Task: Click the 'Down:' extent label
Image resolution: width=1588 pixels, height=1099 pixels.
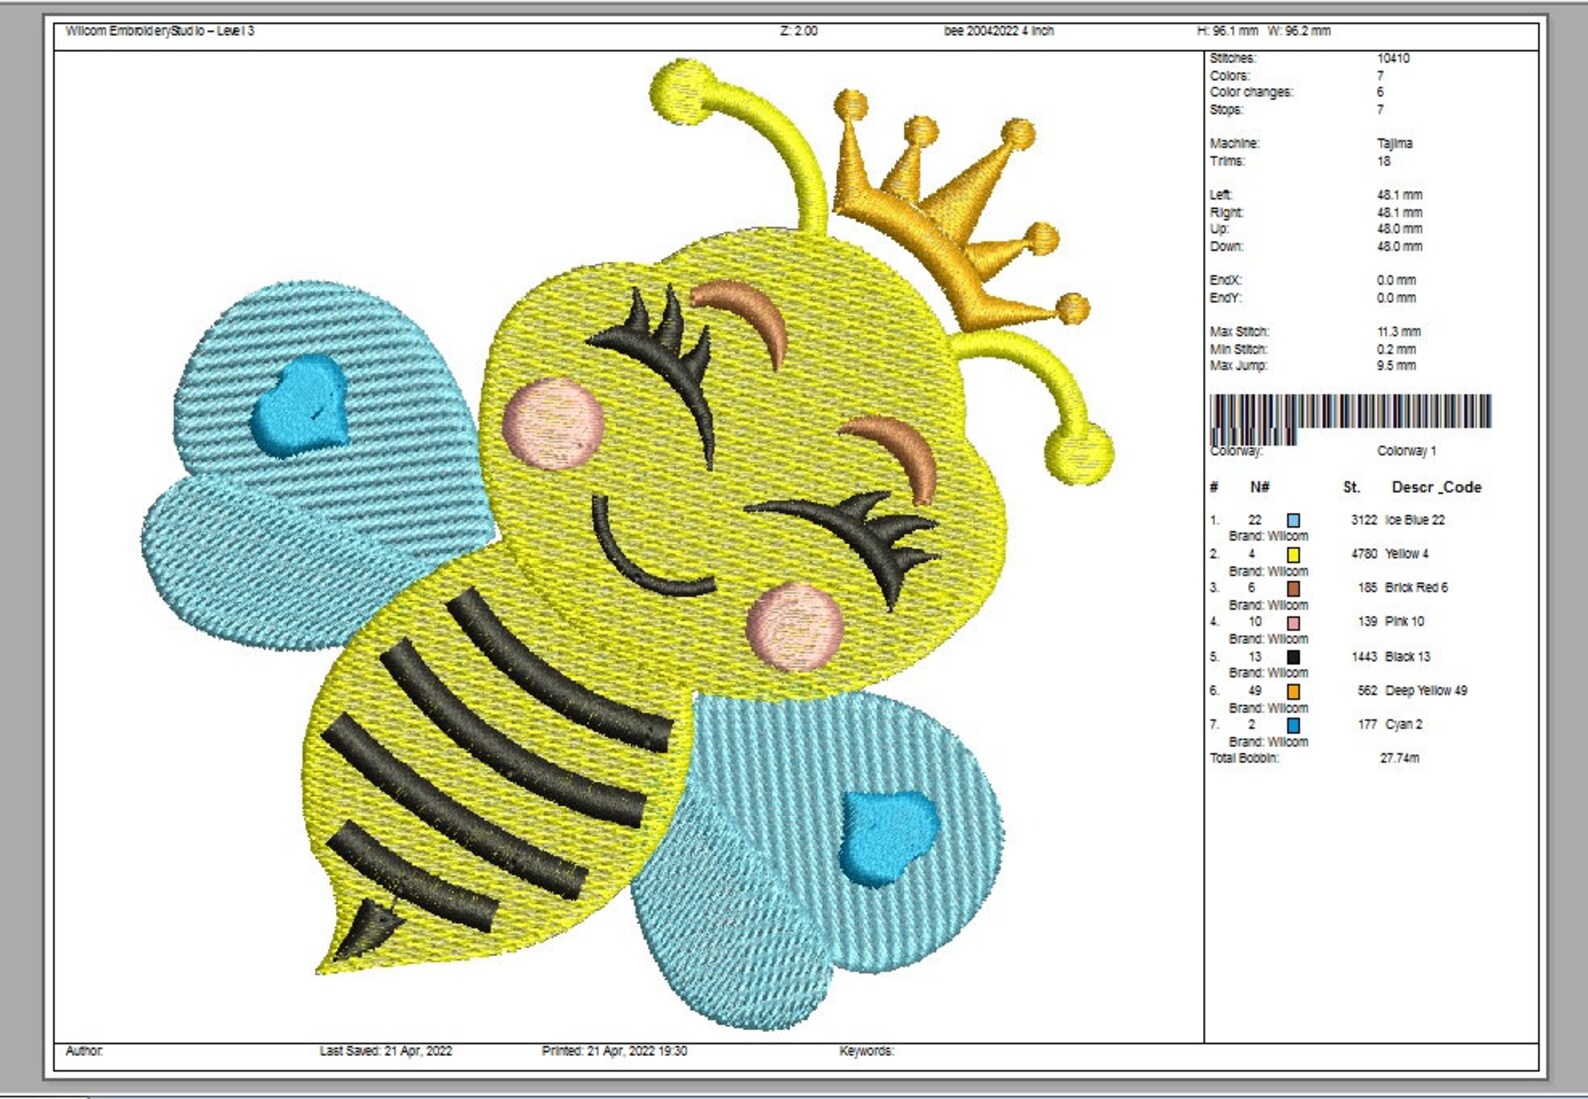Action: pos(1226,246)
